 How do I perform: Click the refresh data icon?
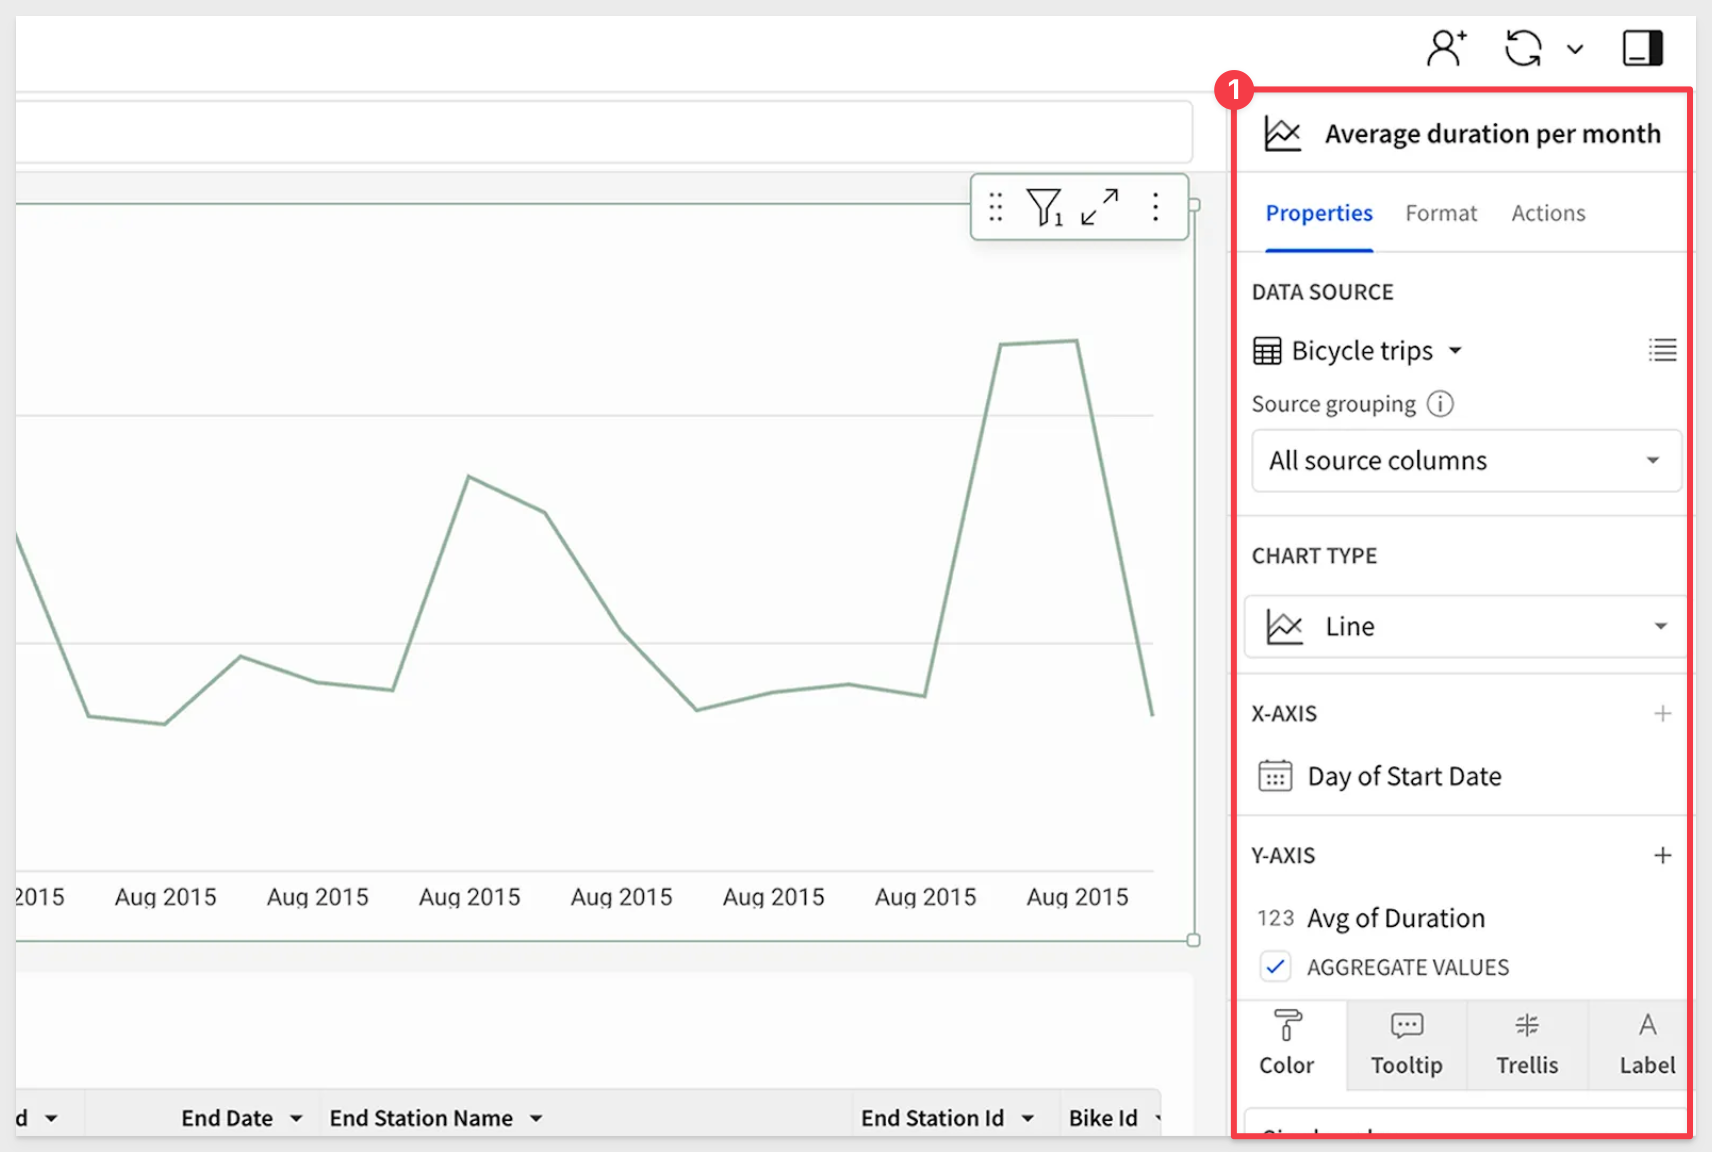pyautogui.click(x=1523, y=48)
